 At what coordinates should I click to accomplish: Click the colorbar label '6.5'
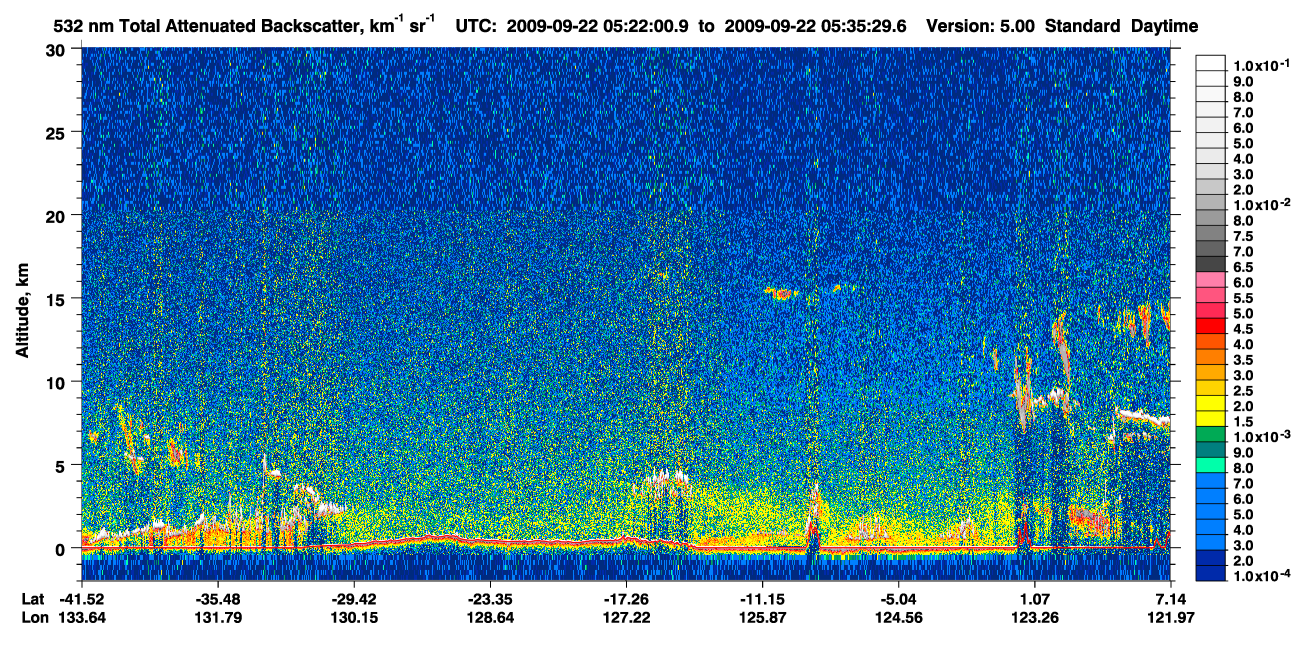(x=1245, y=267)
